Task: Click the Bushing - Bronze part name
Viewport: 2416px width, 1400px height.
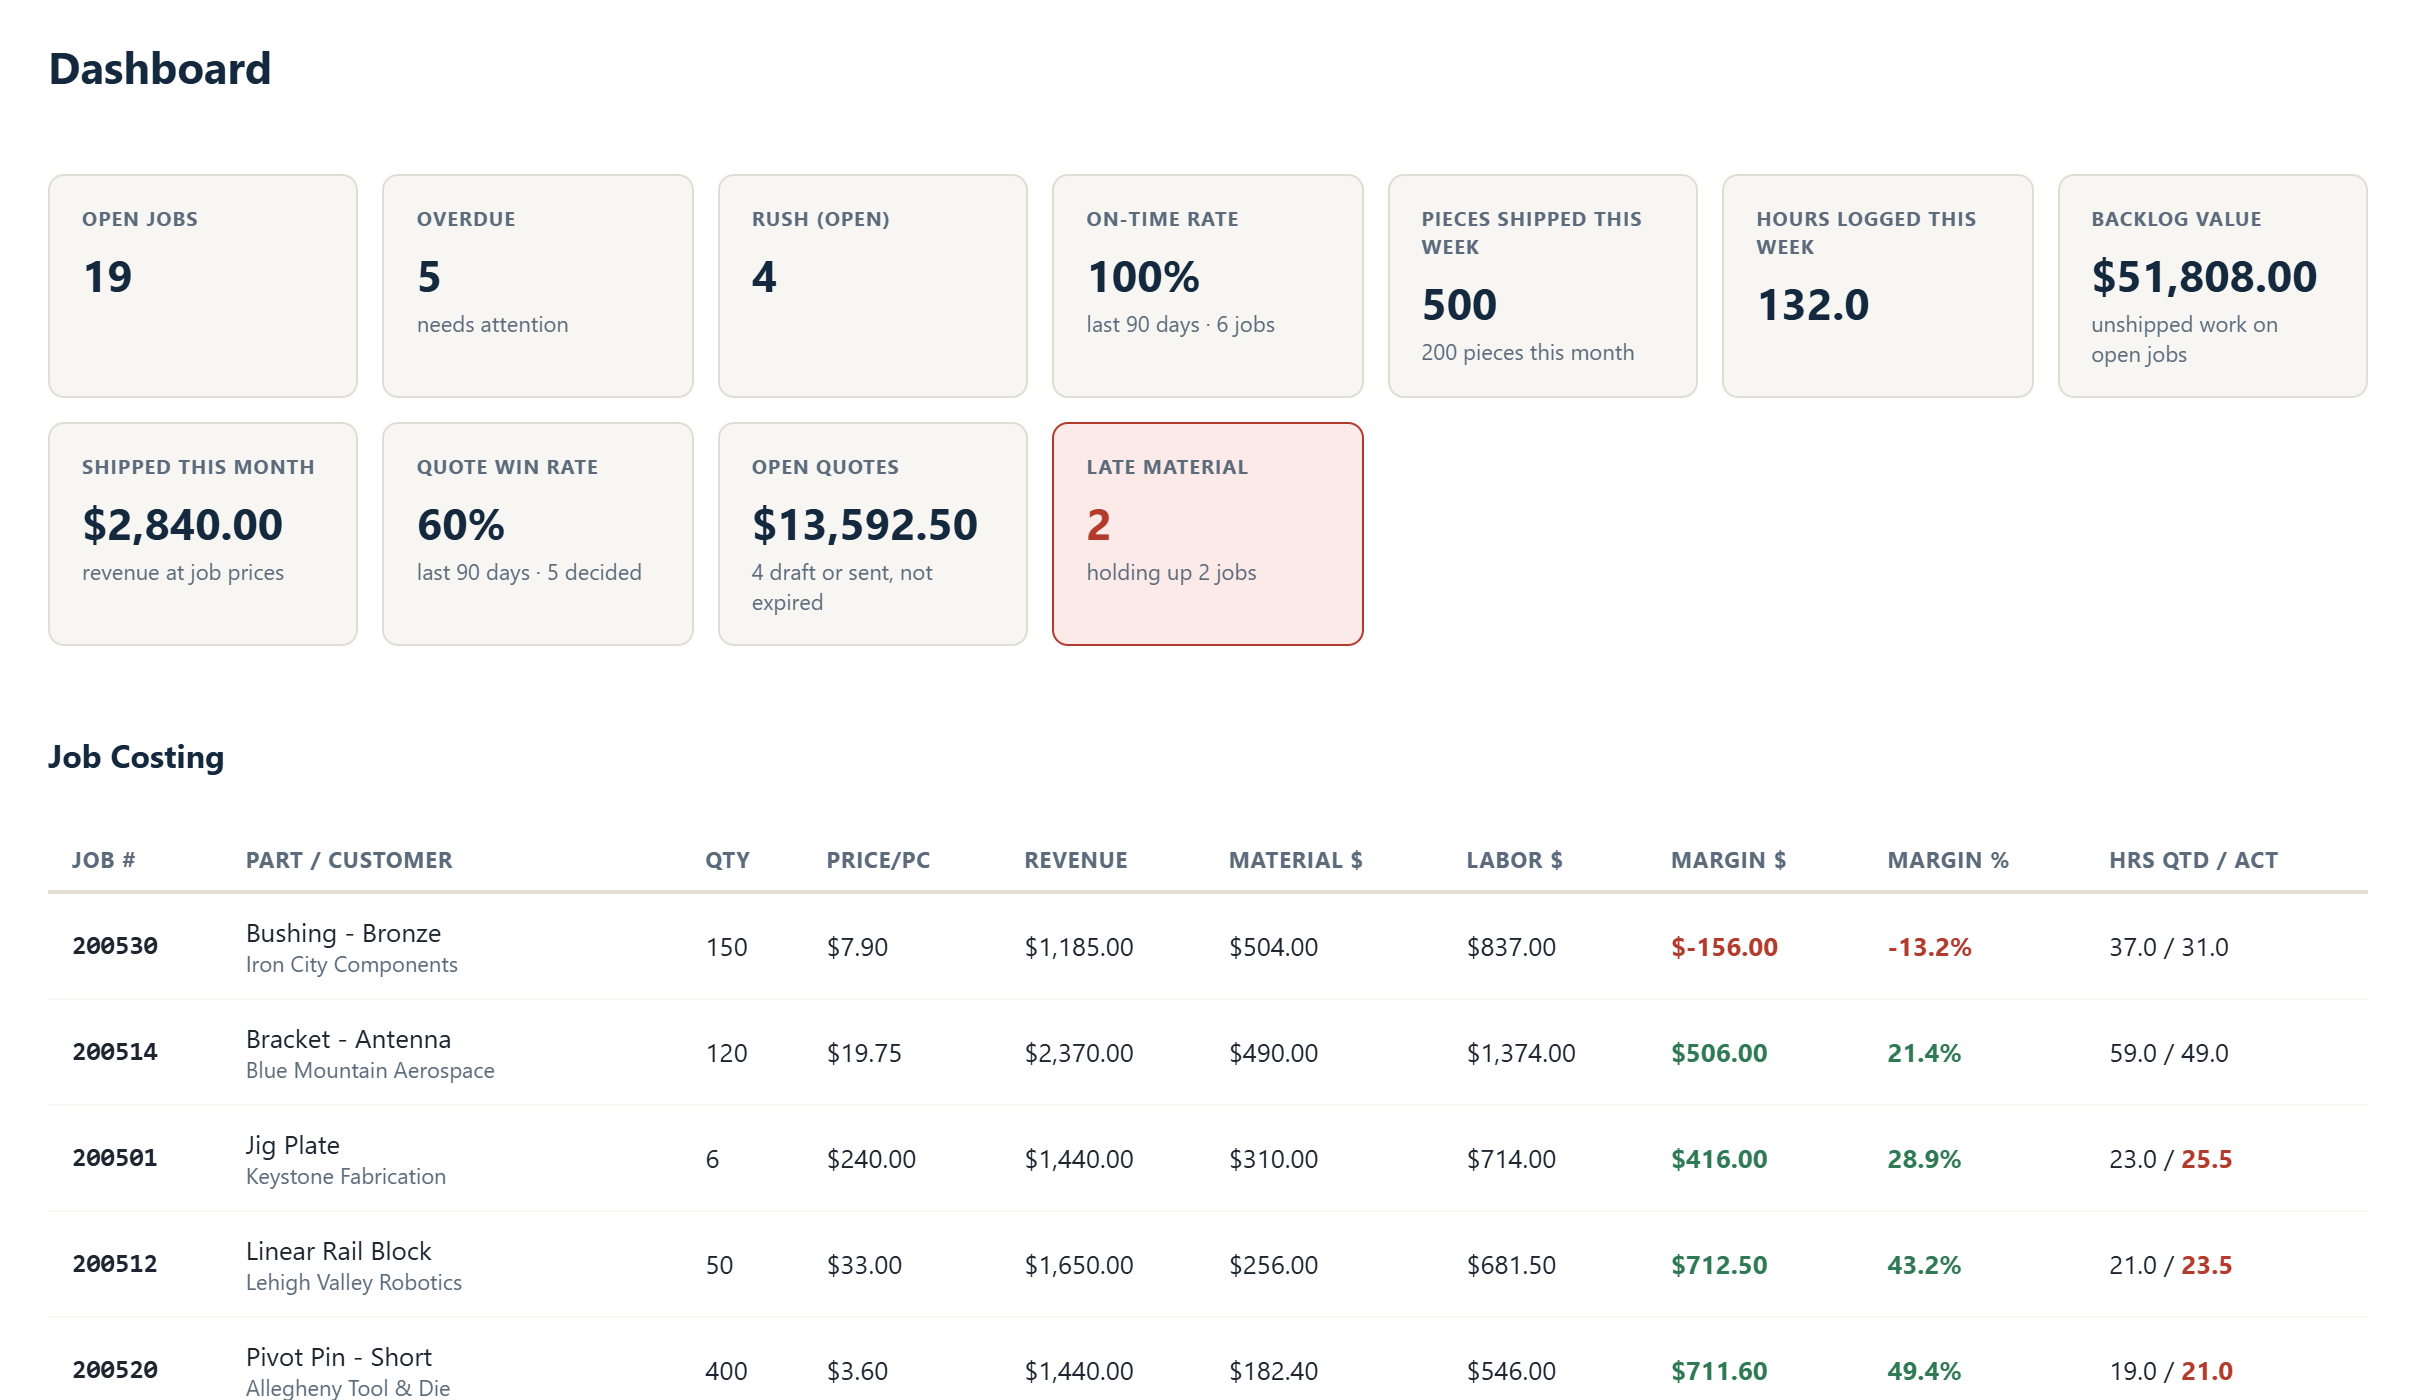Action: (x=343, y=933)
